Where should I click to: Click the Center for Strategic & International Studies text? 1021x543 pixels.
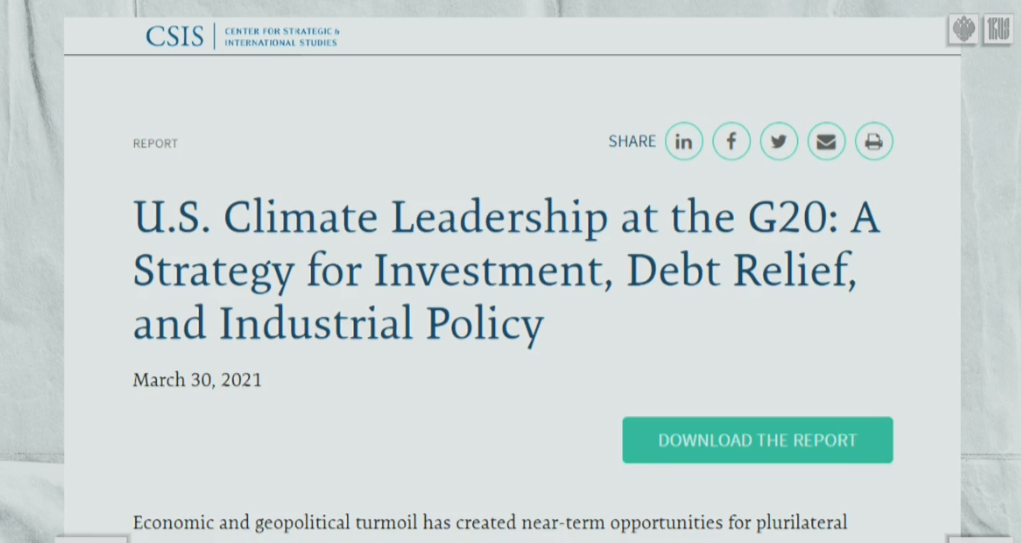[x=281, y=37]
